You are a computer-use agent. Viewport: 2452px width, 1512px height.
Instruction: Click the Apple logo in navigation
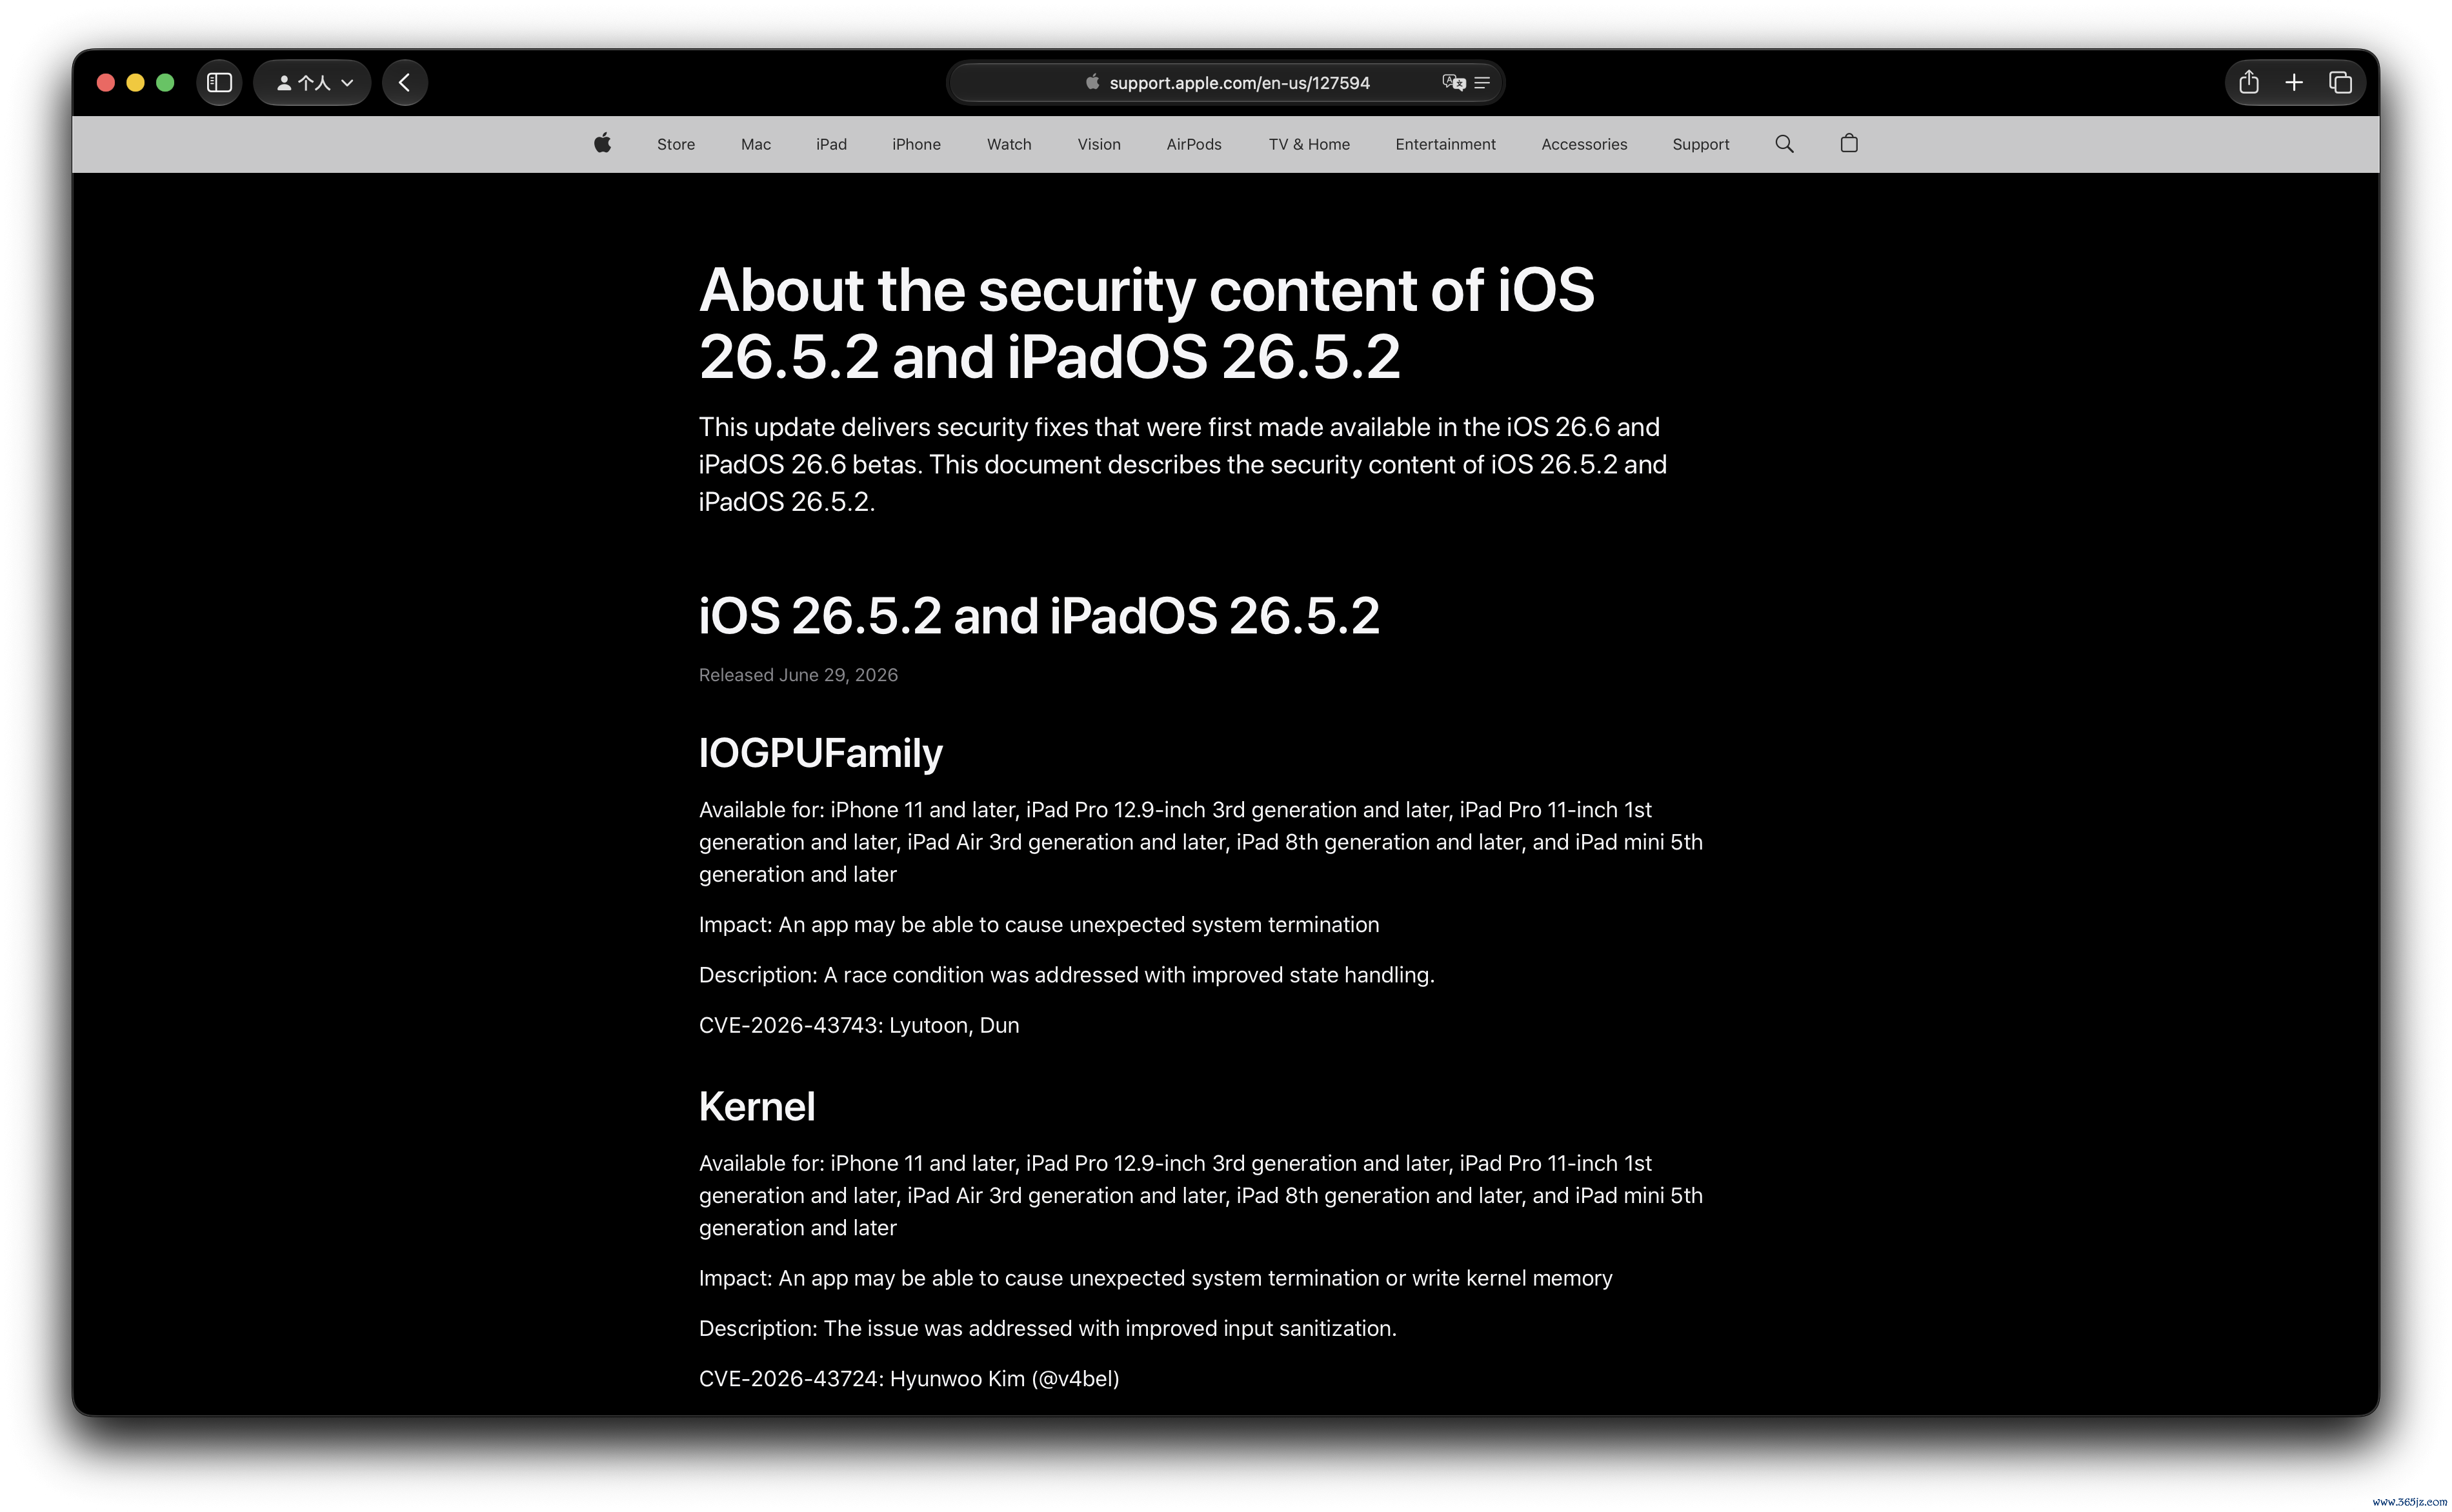click(x=602, y=144)
